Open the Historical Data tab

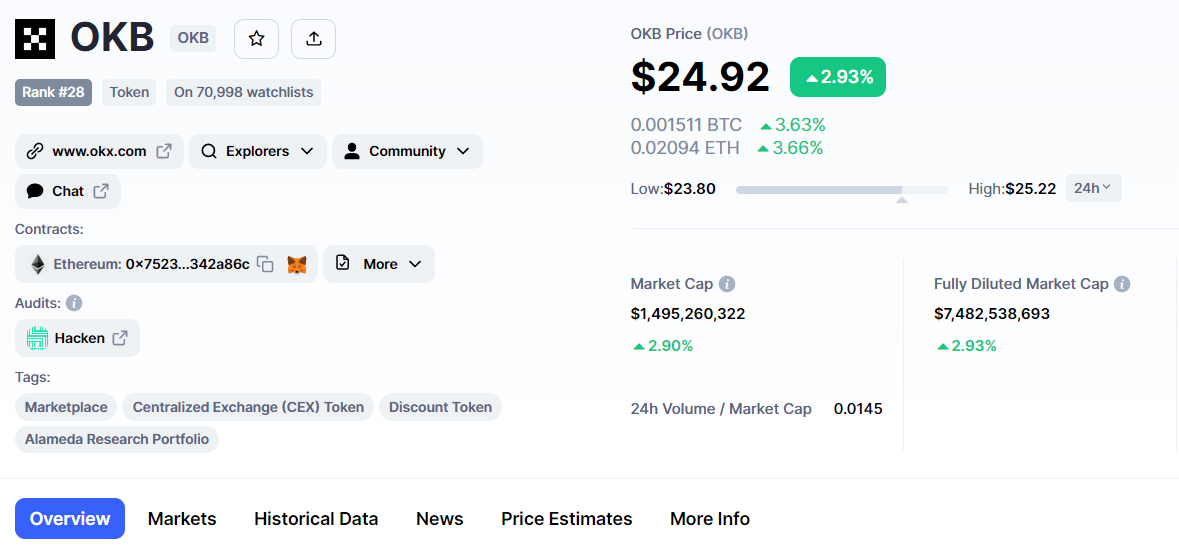click(x=316, y=519)
